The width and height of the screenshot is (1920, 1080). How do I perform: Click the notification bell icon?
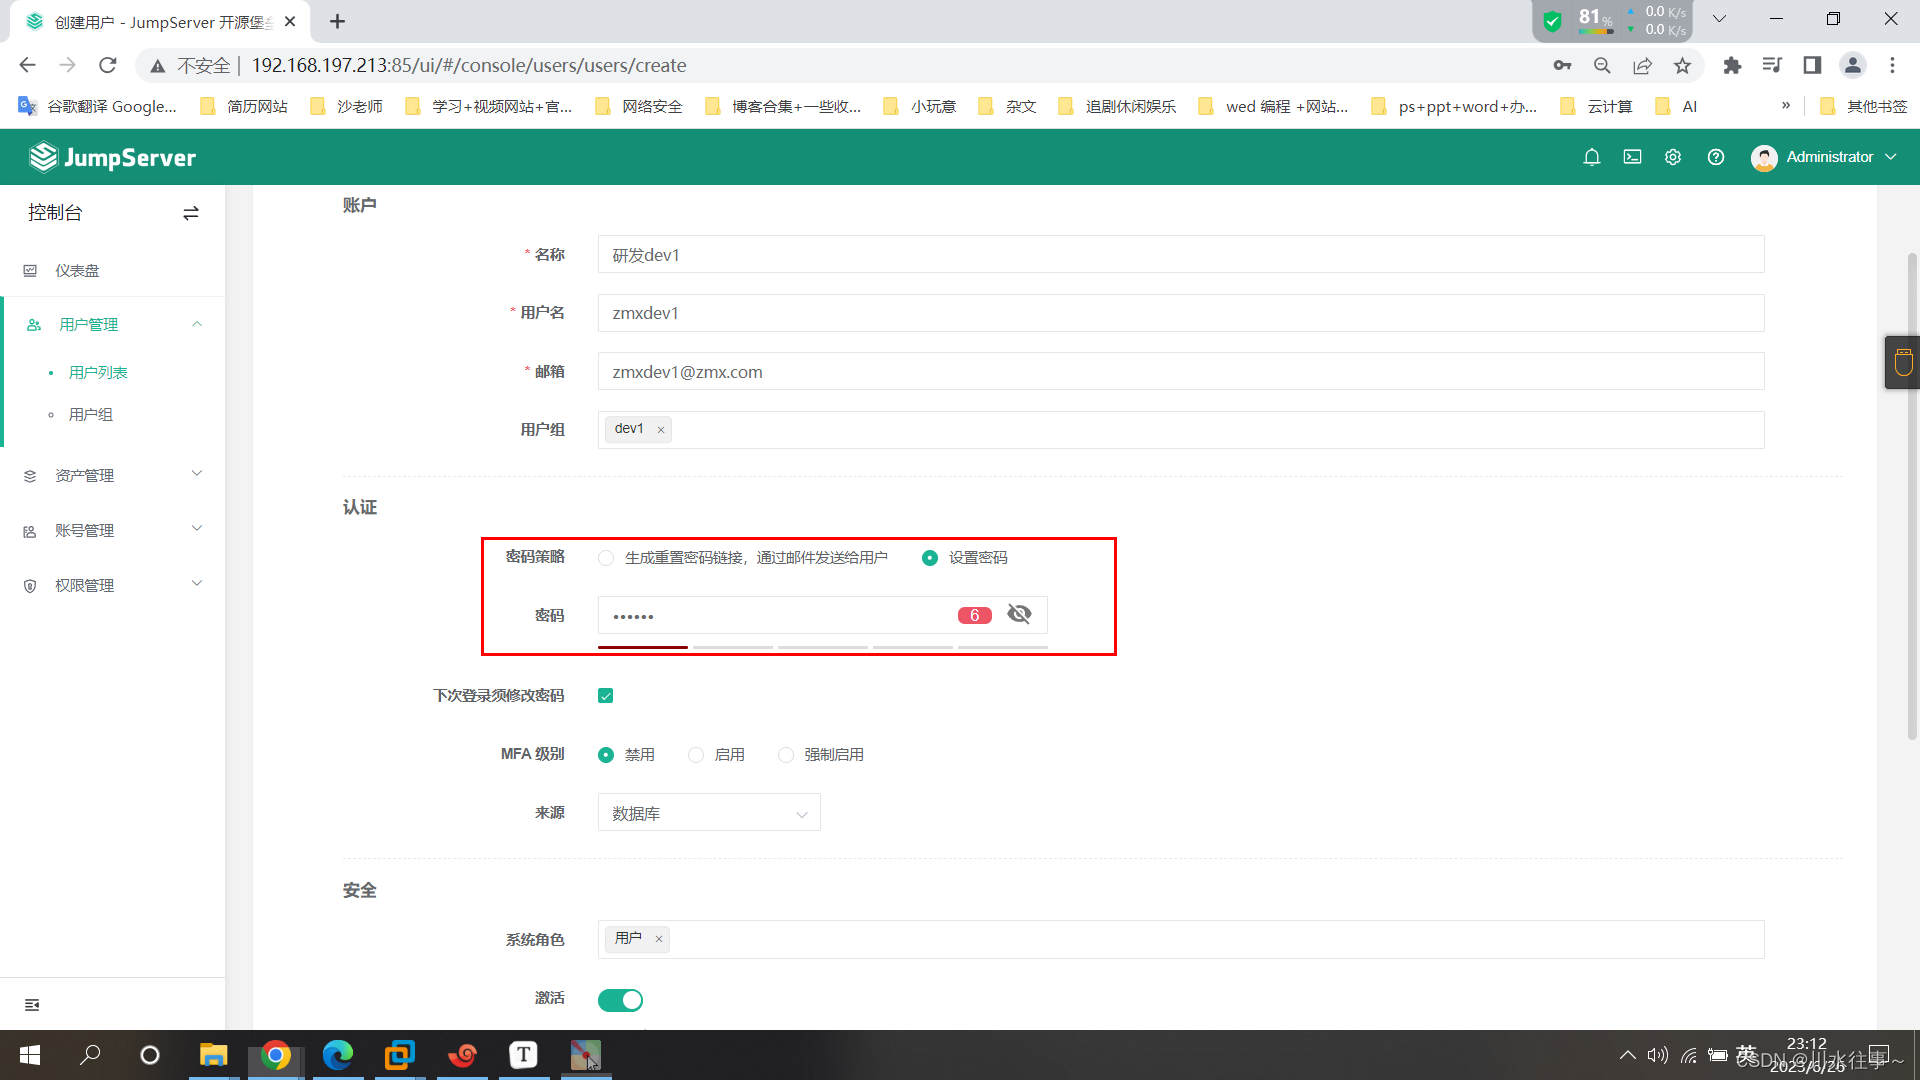(x=1591, y=157)
